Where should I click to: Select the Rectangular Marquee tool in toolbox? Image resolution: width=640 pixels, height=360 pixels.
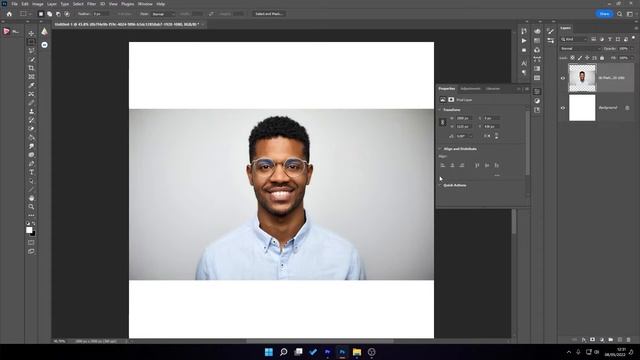(x=31, y=42)
